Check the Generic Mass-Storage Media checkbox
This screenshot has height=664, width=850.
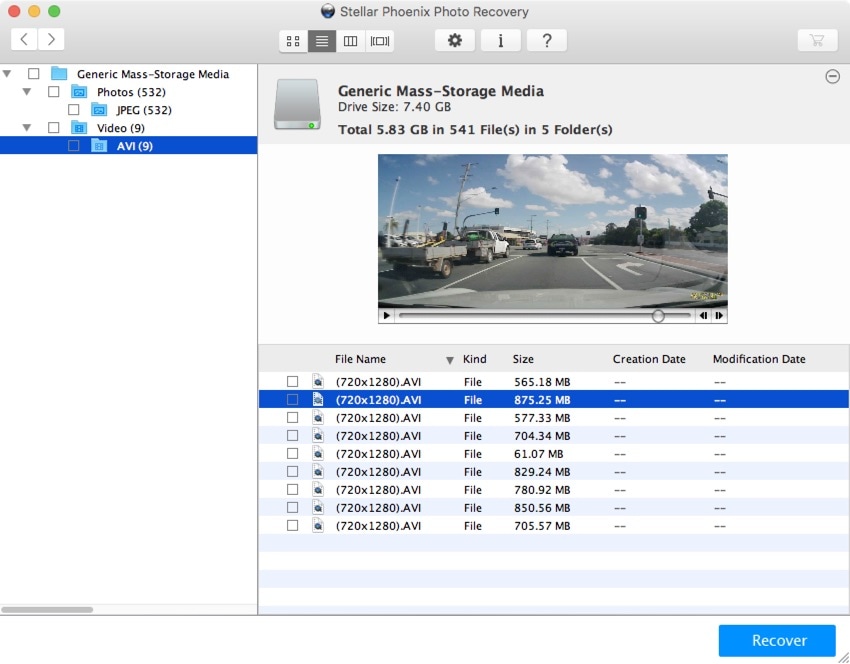pos(34,74)
